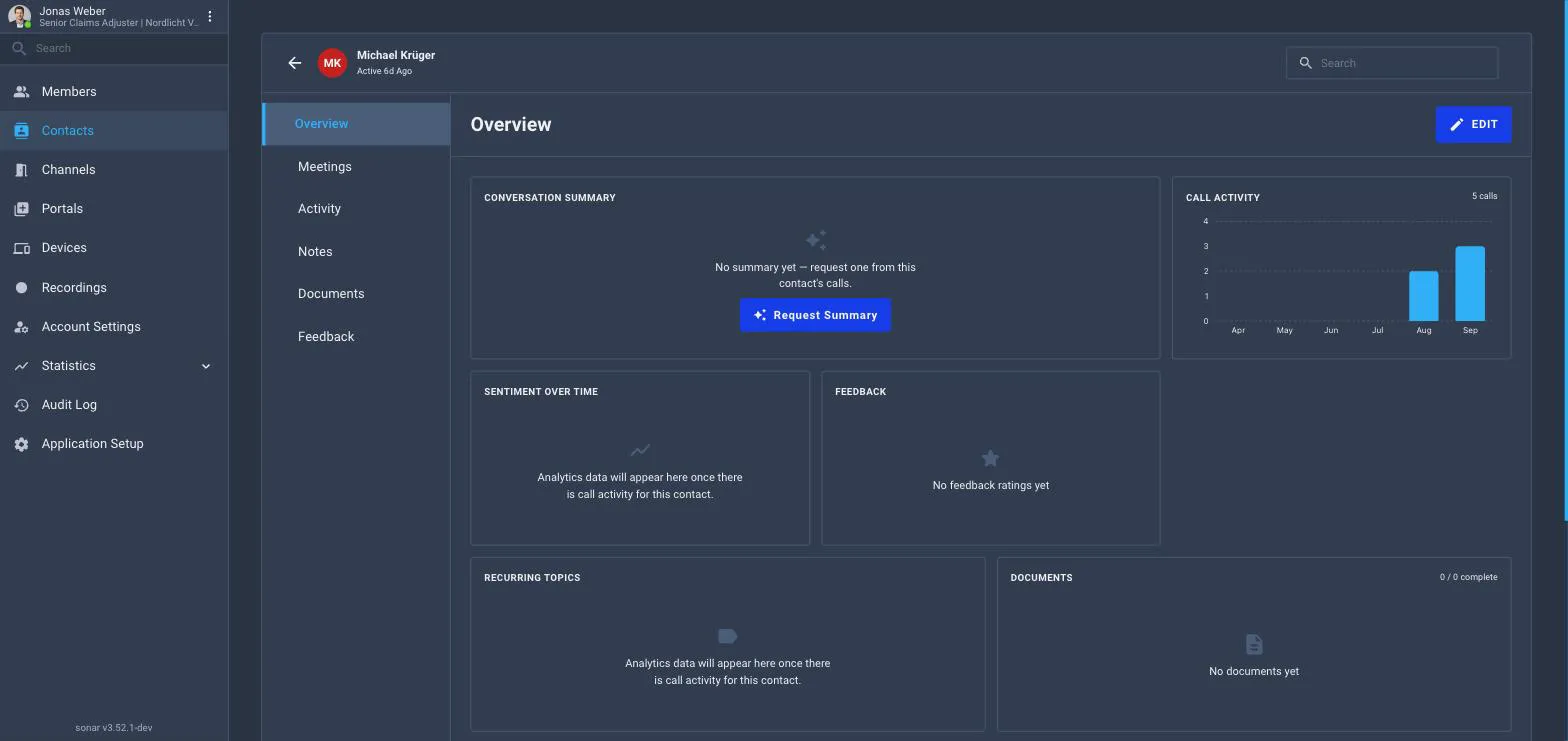This screenshot has height=741, width=1568.
Task: Click the sparkle icon in Conversation Summary
Action: pyautogui.click(x=816, y=240)
